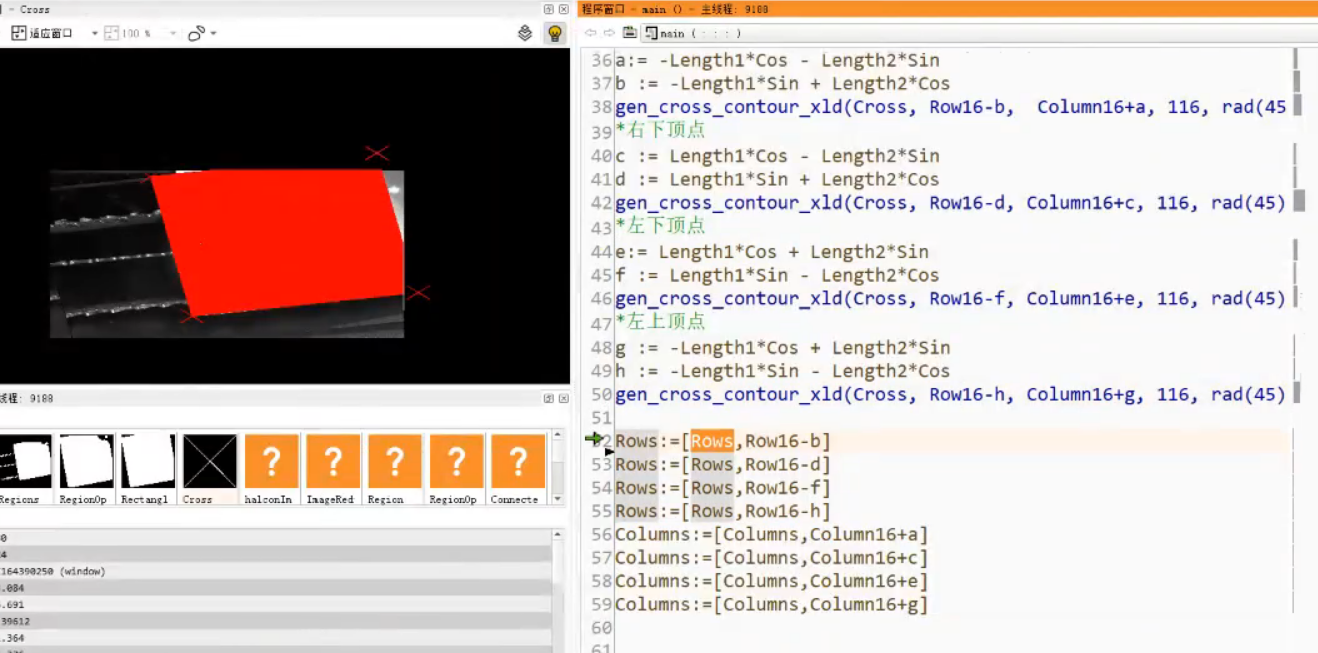The width and height of the screenshot is (1318, 653).
Task: Open the fit-to-window scaling icon
Action: [x=18, y=32]
